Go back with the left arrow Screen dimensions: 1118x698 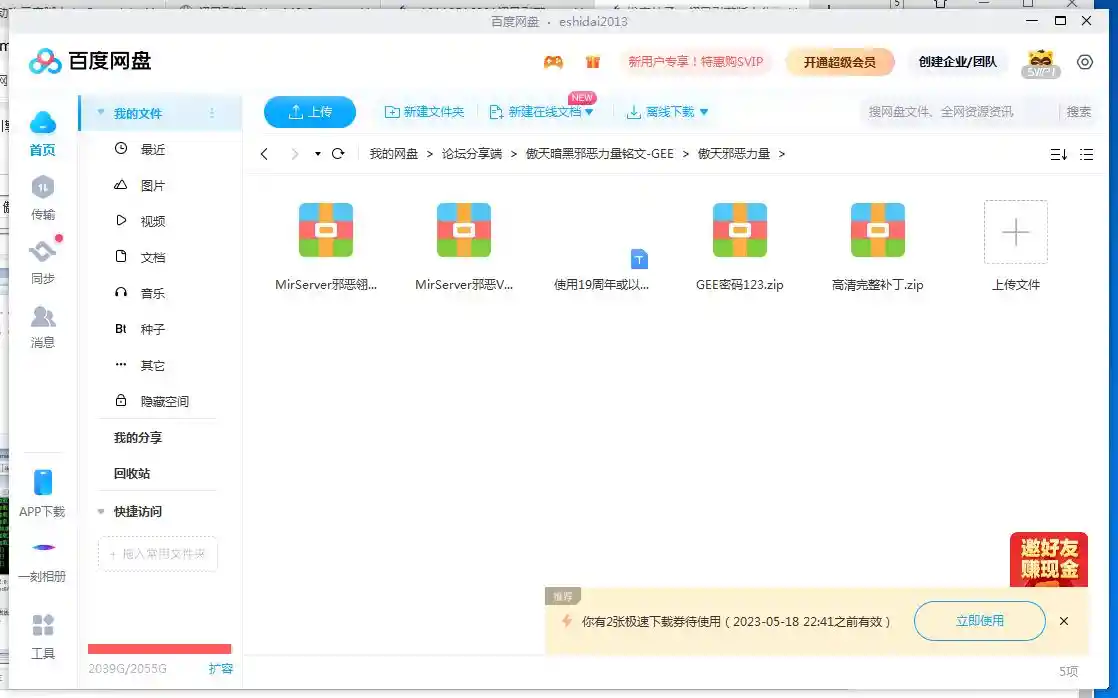point(265,154)
